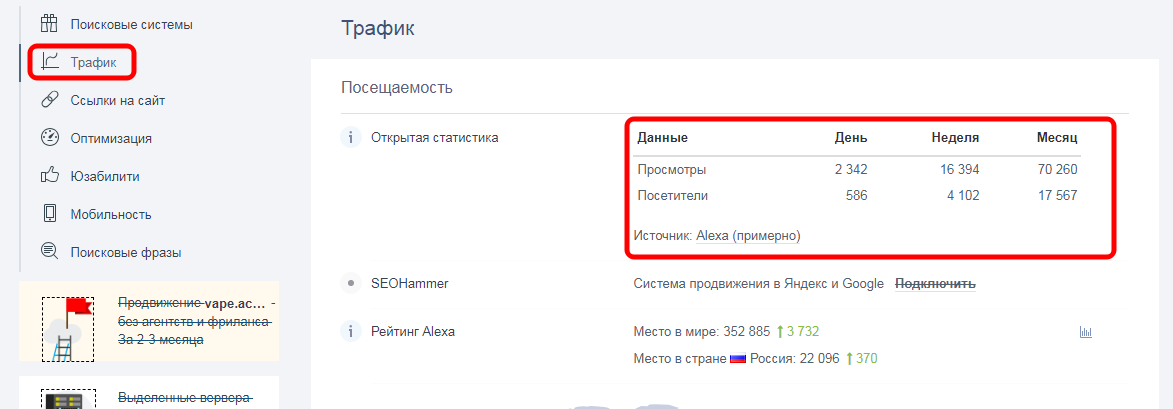Image resolution: width=1173 pixels, height=409 pixels.
Task: Open the Оптимизация sidebar item
Action: point(110,138)
